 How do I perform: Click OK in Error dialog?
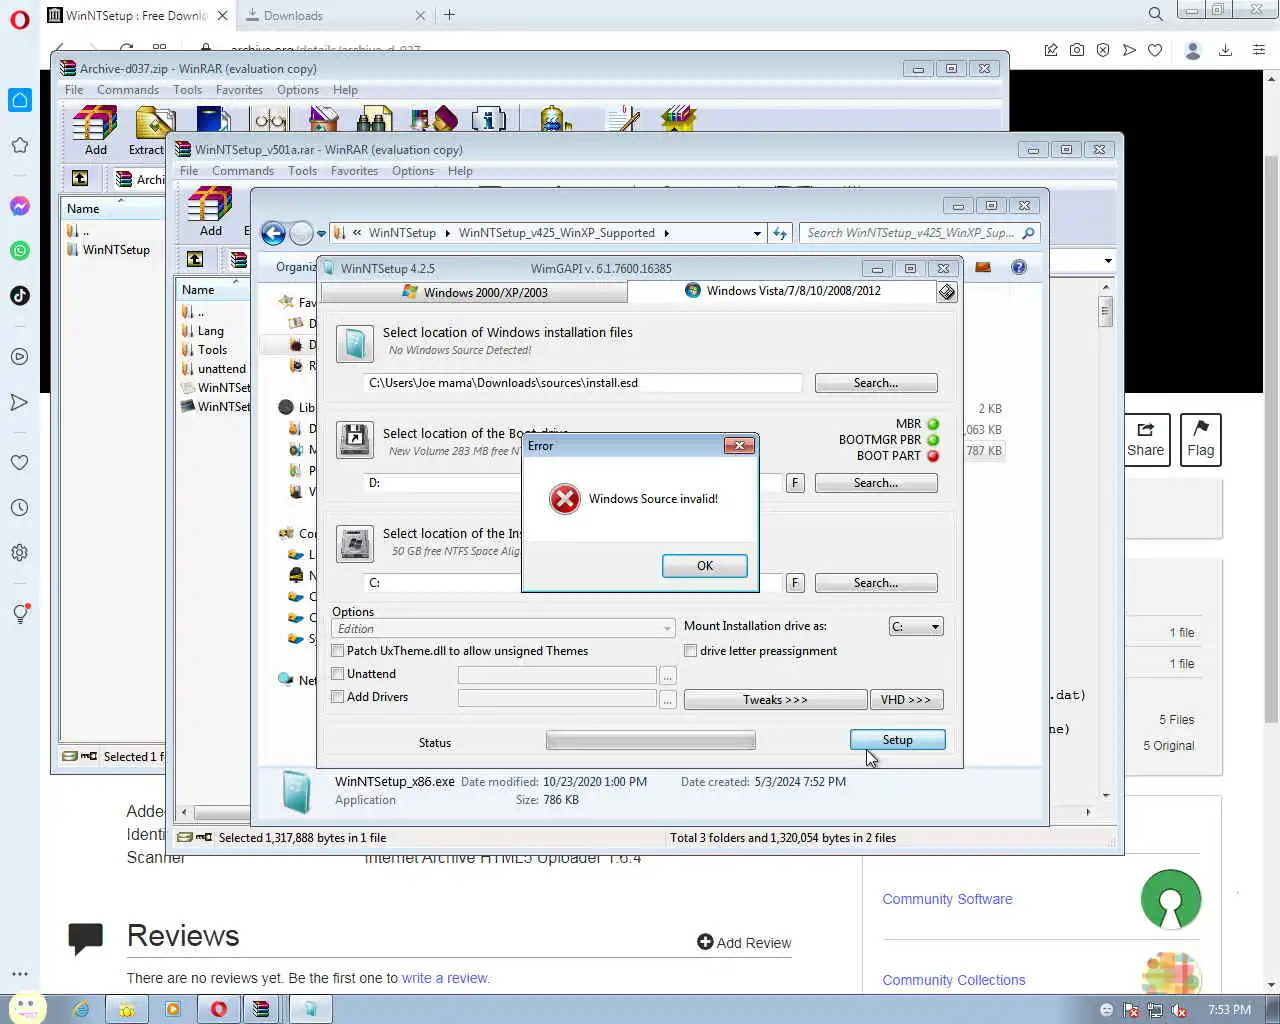click(x=704, y=566)
